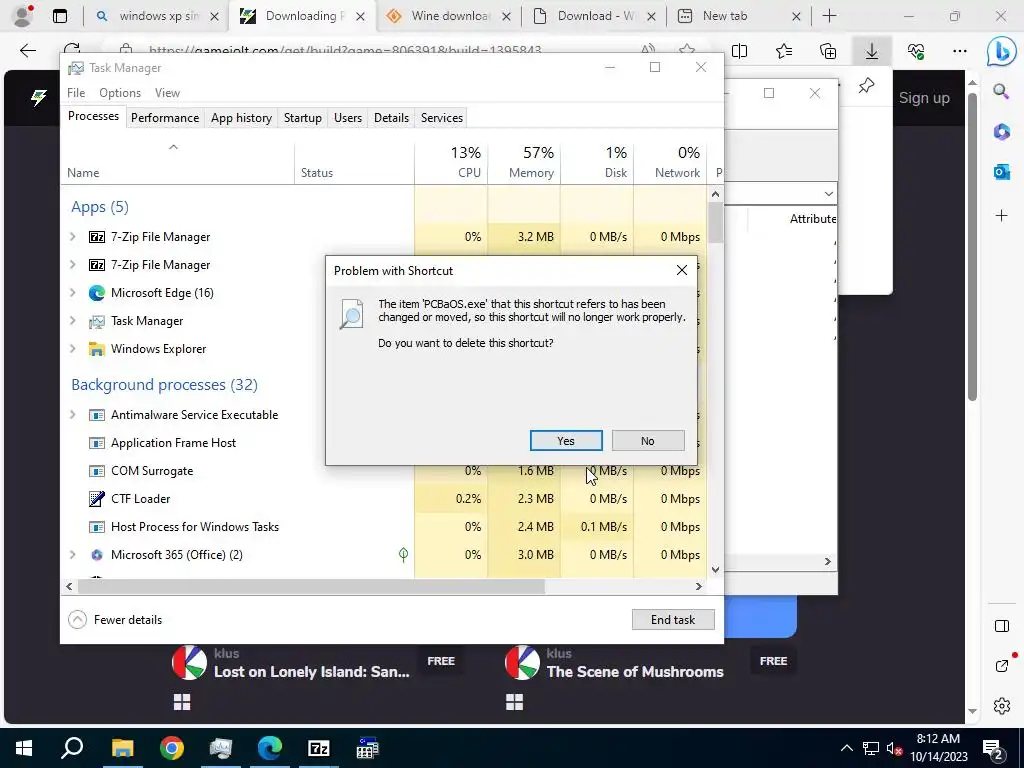1024x768 pixels.
Task: Click the Sign up link on Game Jolt
Action: [924, 98]
